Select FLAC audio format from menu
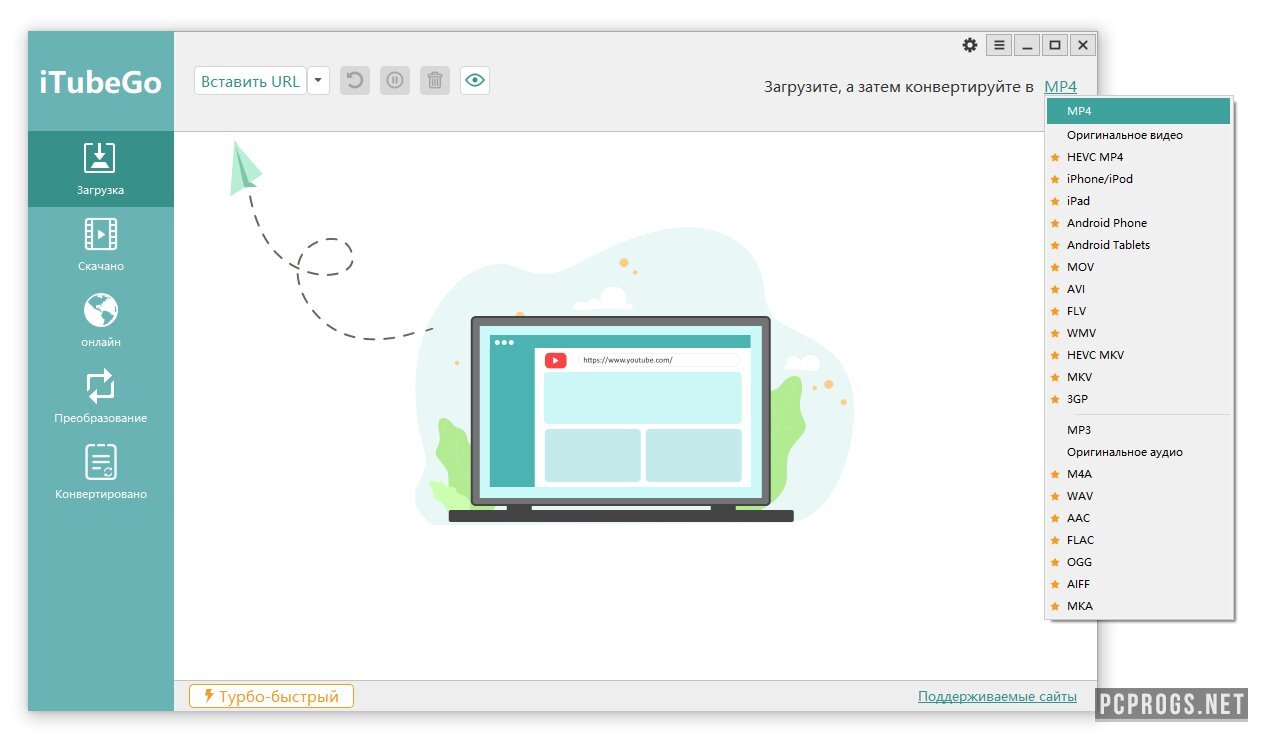The height and width of the screenshot is (739, 1262). click(1080, 539)
